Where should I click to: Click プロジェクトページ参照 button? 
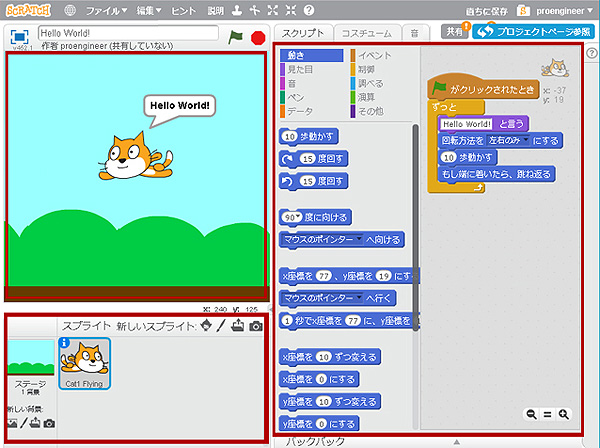point(533,31)
